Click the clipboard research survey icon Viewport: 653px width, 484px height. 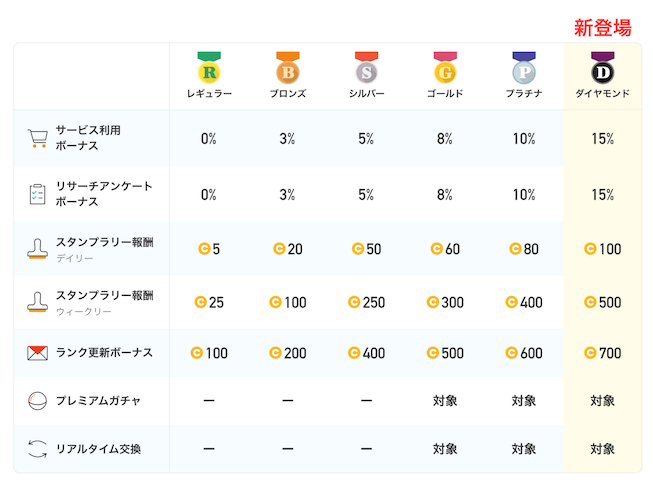click(x=37, y=194)
